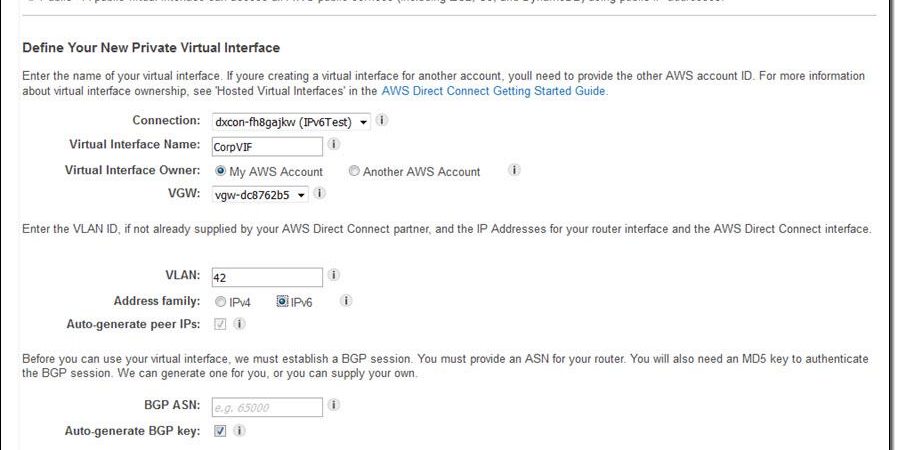The height and width of the screenshot is (450, 900).
Task: Click info icon for Auto-generate BGP key
Action: click(x=239, y=430)
